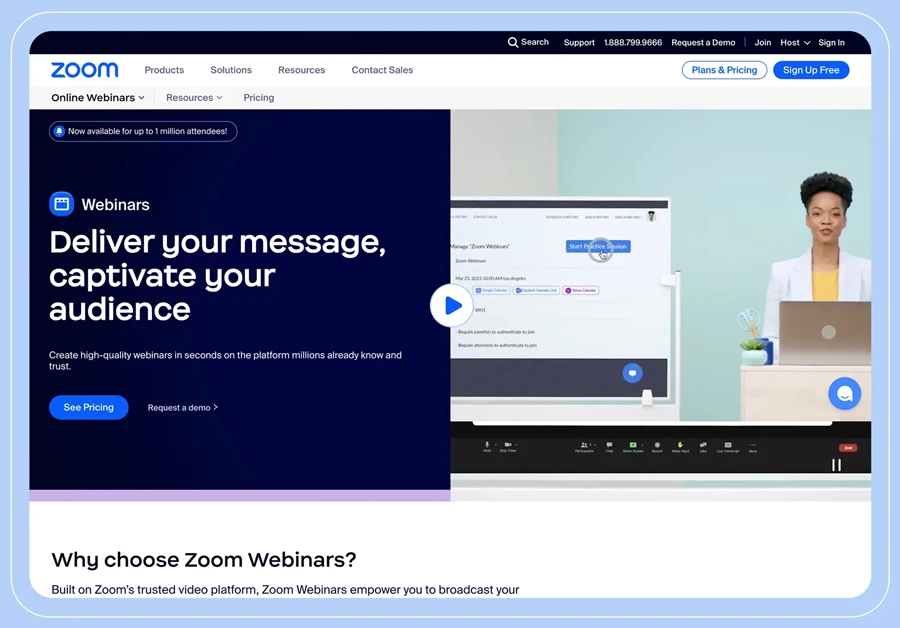Viewport: 900px width, 628px height.
Task: Click the Zoom logo
Action: coord(85,70)
